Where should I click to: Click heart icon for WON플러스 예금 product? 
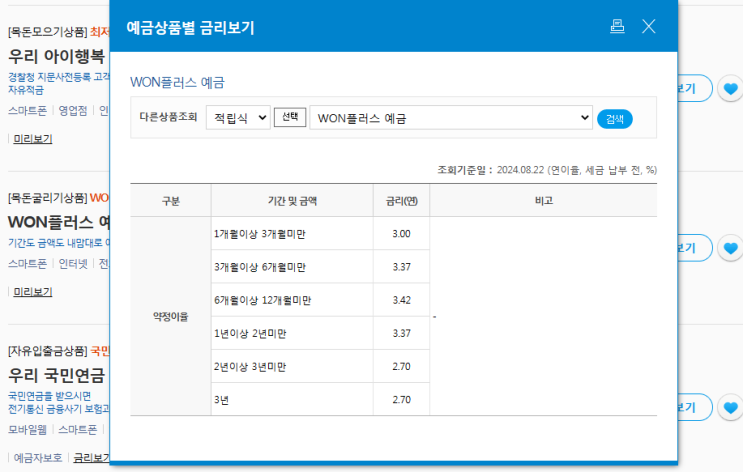click(x=731, y=248)
